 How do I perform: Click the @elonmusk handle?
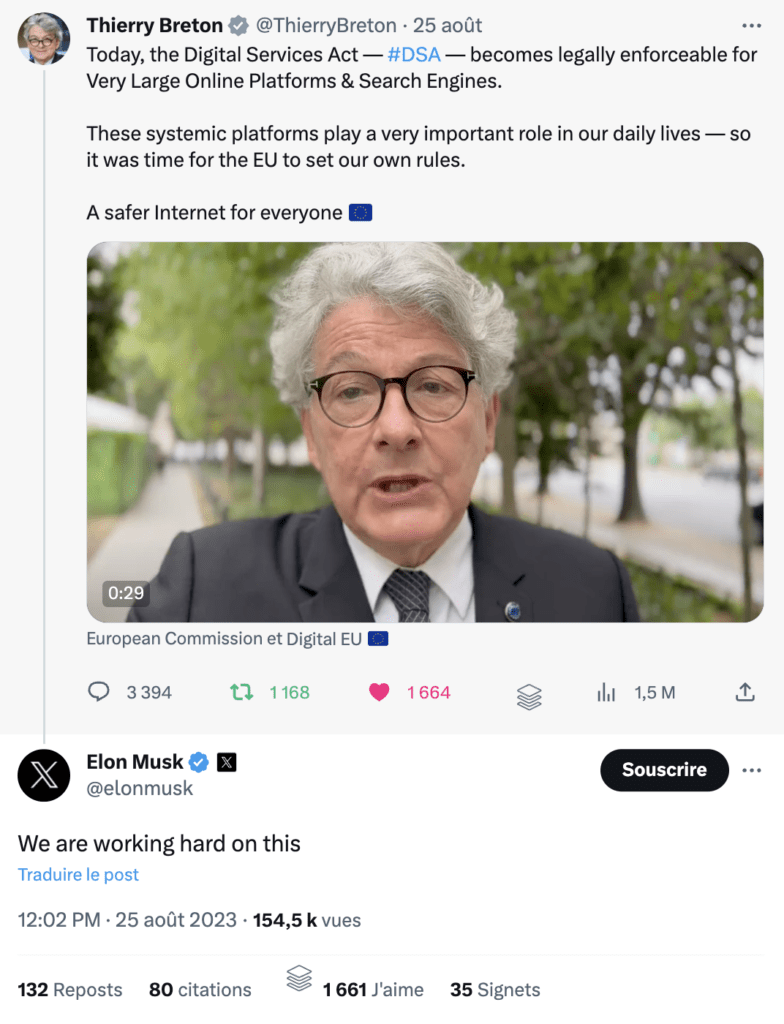point(140,788)
